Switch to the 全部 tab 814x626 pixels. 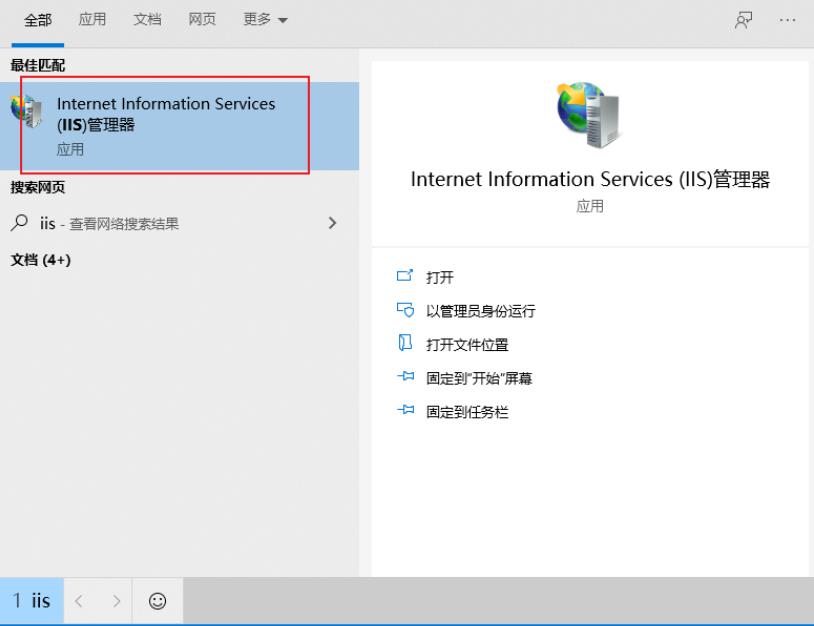pos(38,20)
